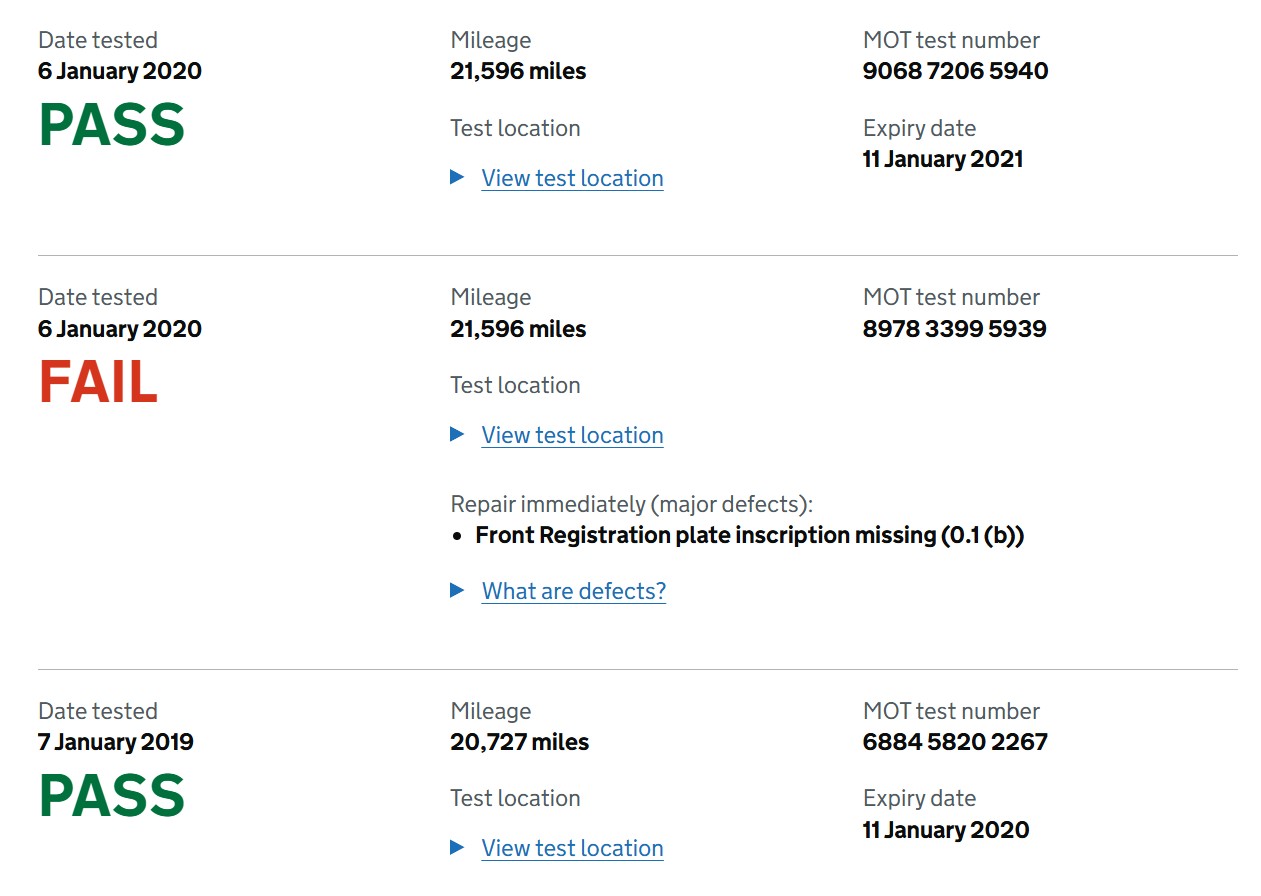Click the green PASS result dated 7 January 2019
Screen dimensions: 1261x896
[112, 795]
